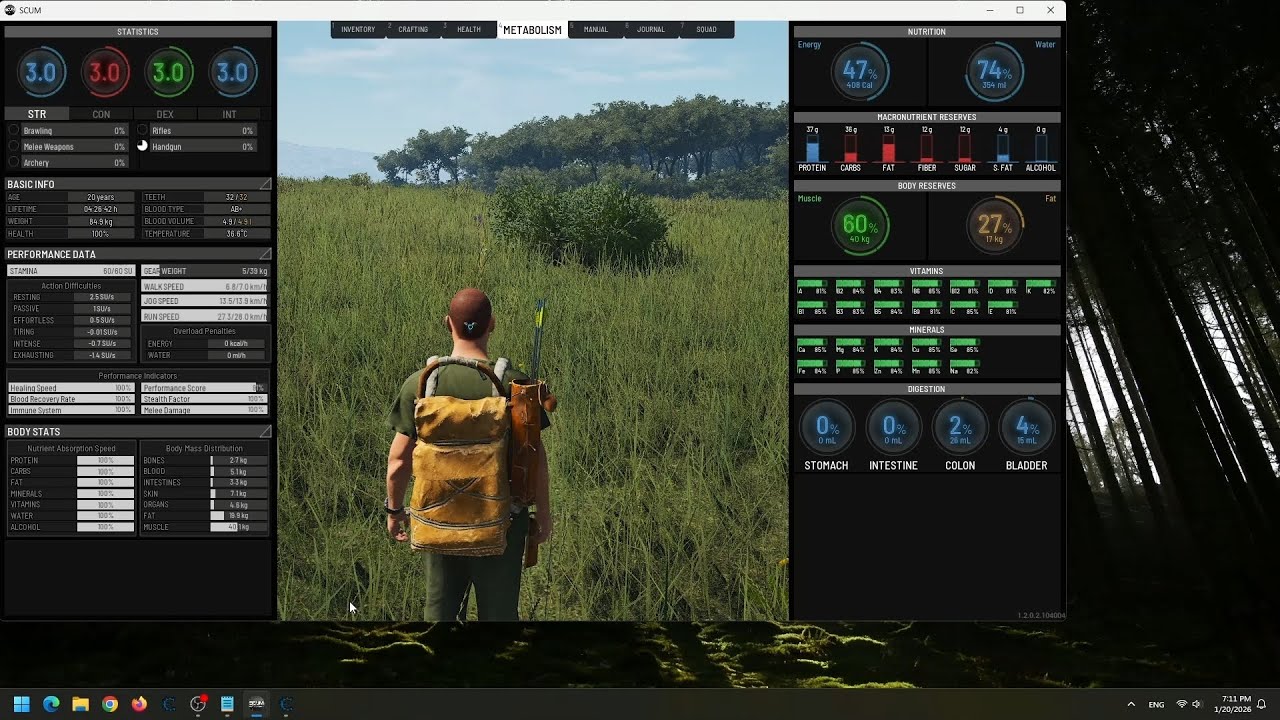Screen dimensions: 1280x720
Task: Collapse the Performance Data section corner
Action: tap(265, 254)
